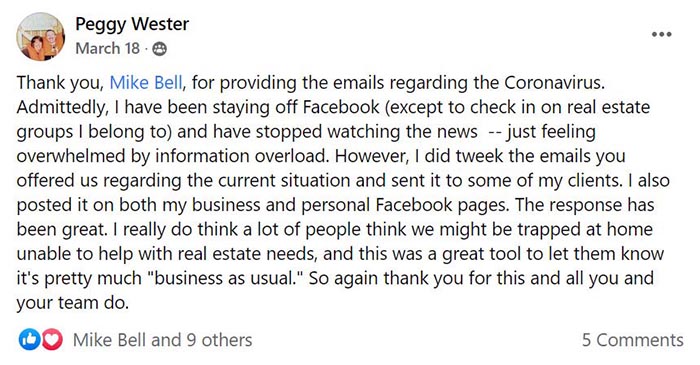Image resolution: width=700 pixels, height=365 pixels.
Task: Open the three-dots post options menu
Action: click(x=661, y=34)
